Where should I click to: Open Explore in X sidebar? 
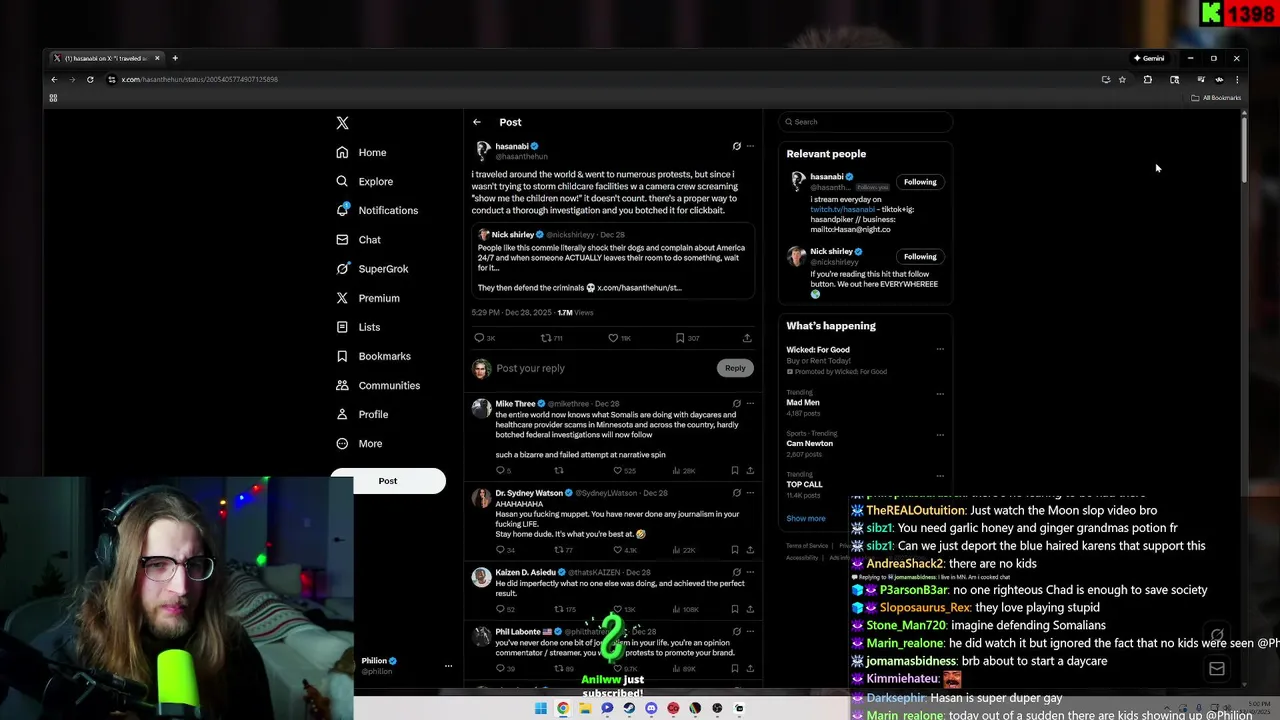click(364, 181)
